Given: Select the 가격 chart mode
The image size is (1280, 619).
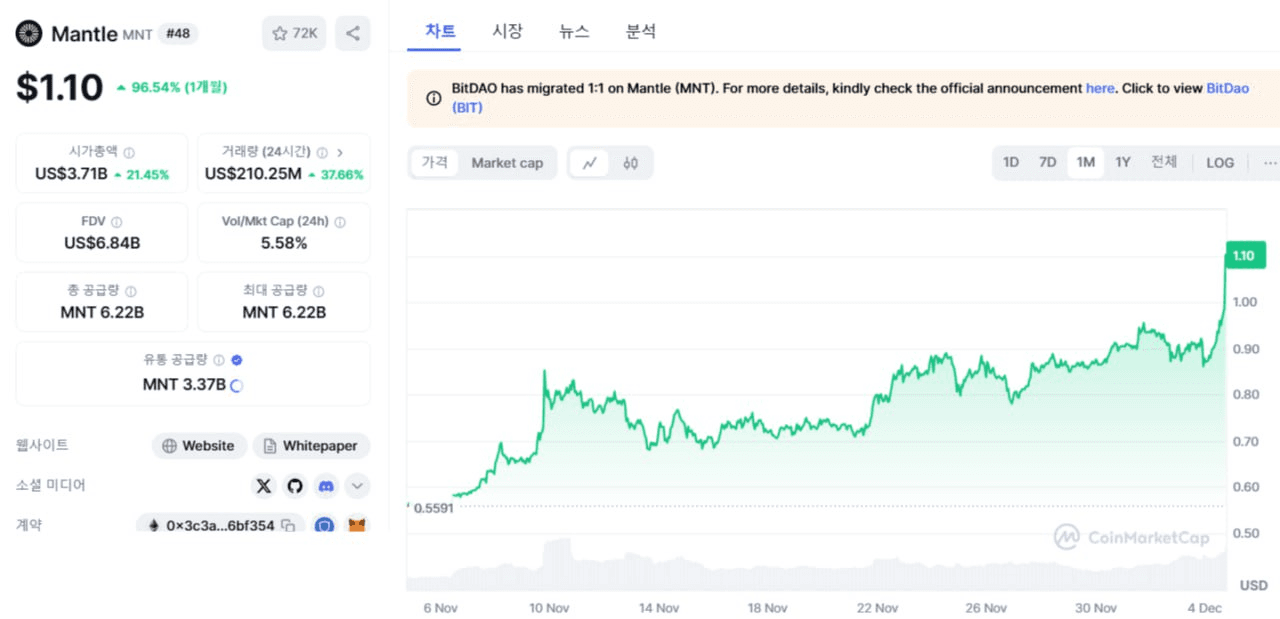Looking at the screenshot, I should click(434, 162).
